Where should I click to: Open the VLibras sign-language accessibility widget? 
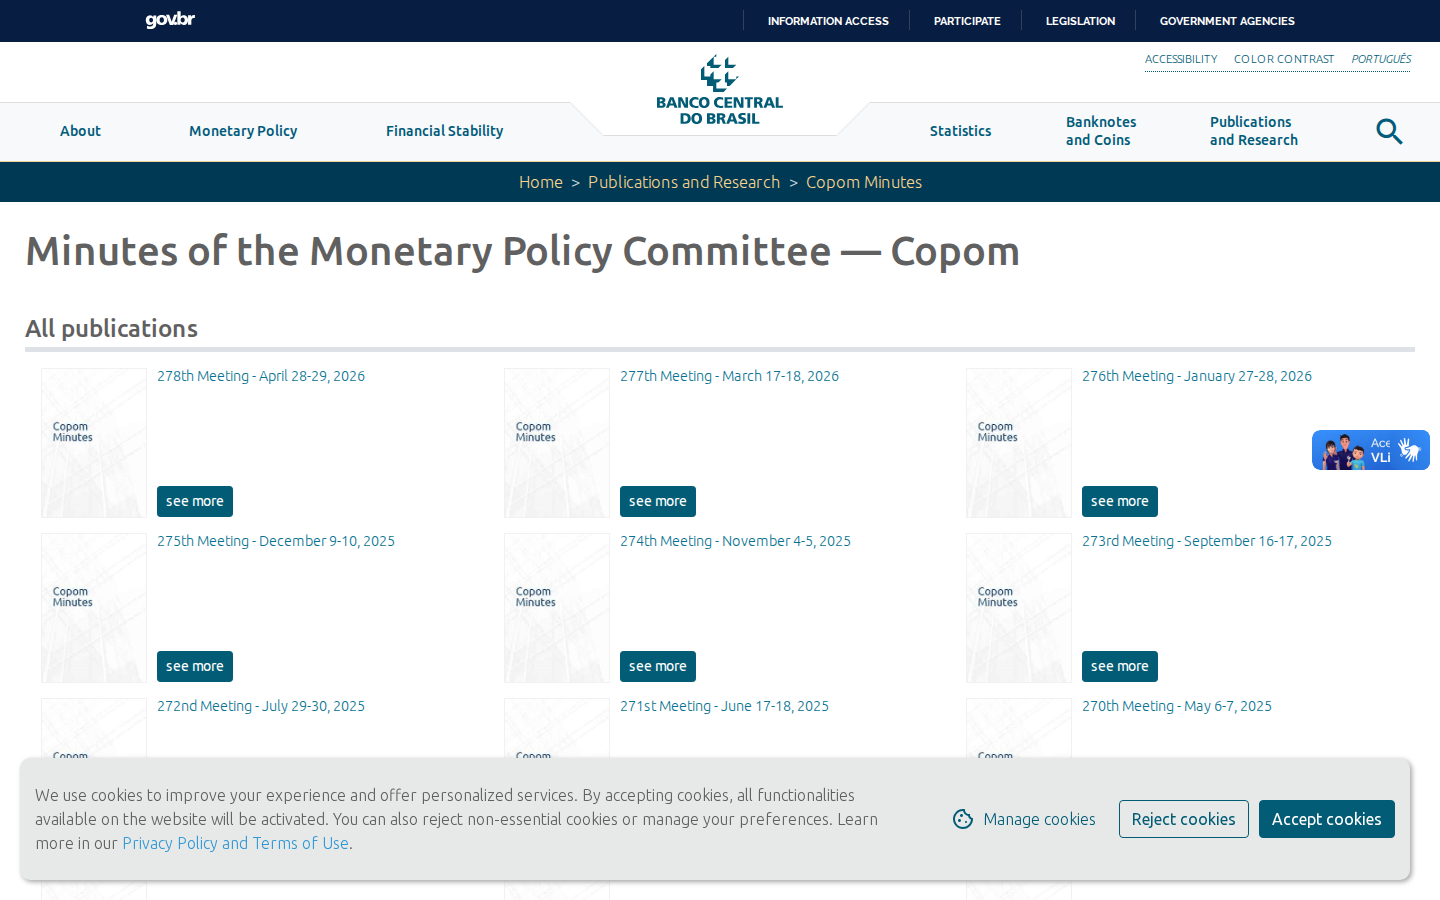(x=1371, y=450)
